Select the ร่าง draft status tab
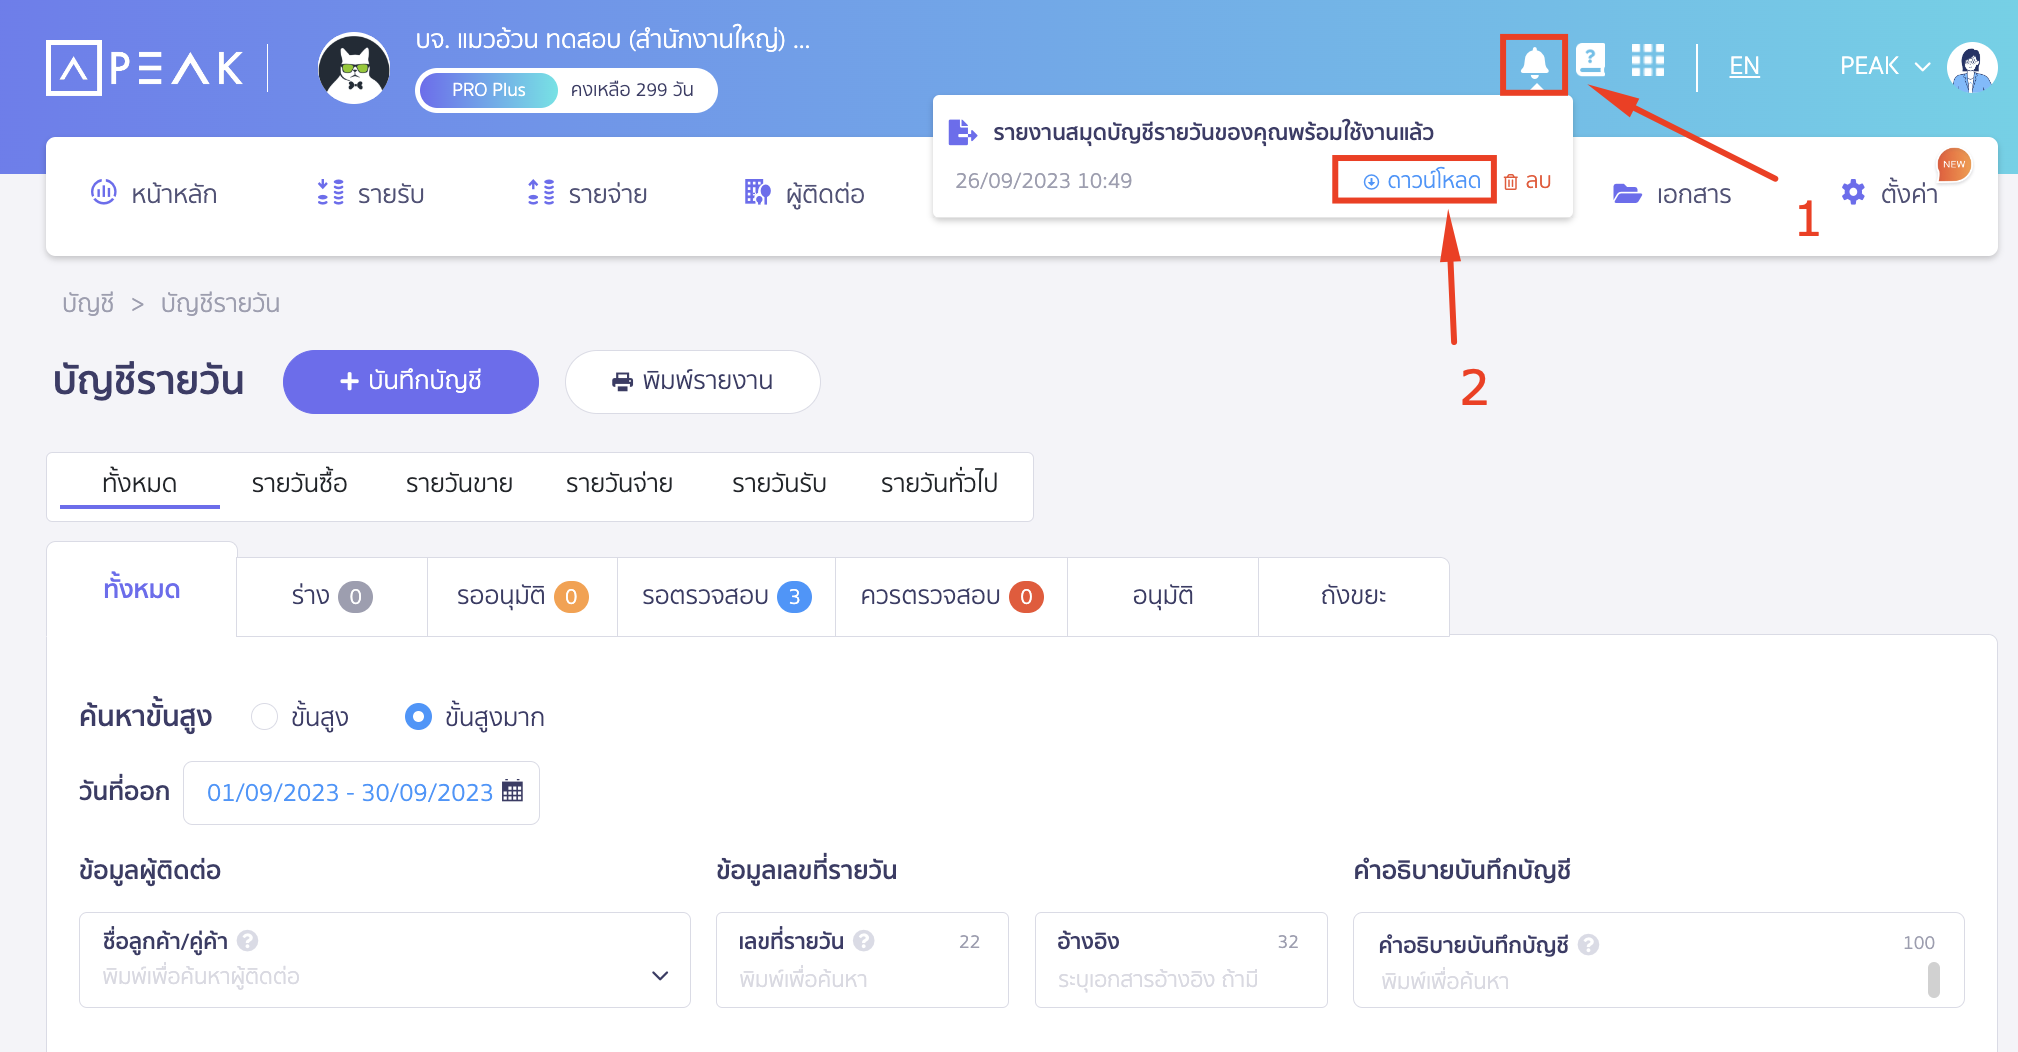The height and width of the screenshot is (1052, 2018). tap(332, 597)
